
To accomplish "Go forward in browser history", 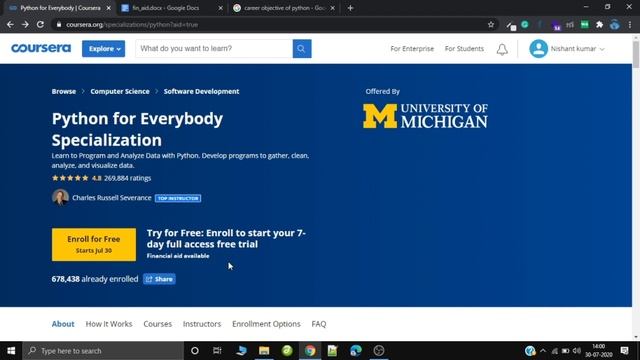I will [25, 25].
